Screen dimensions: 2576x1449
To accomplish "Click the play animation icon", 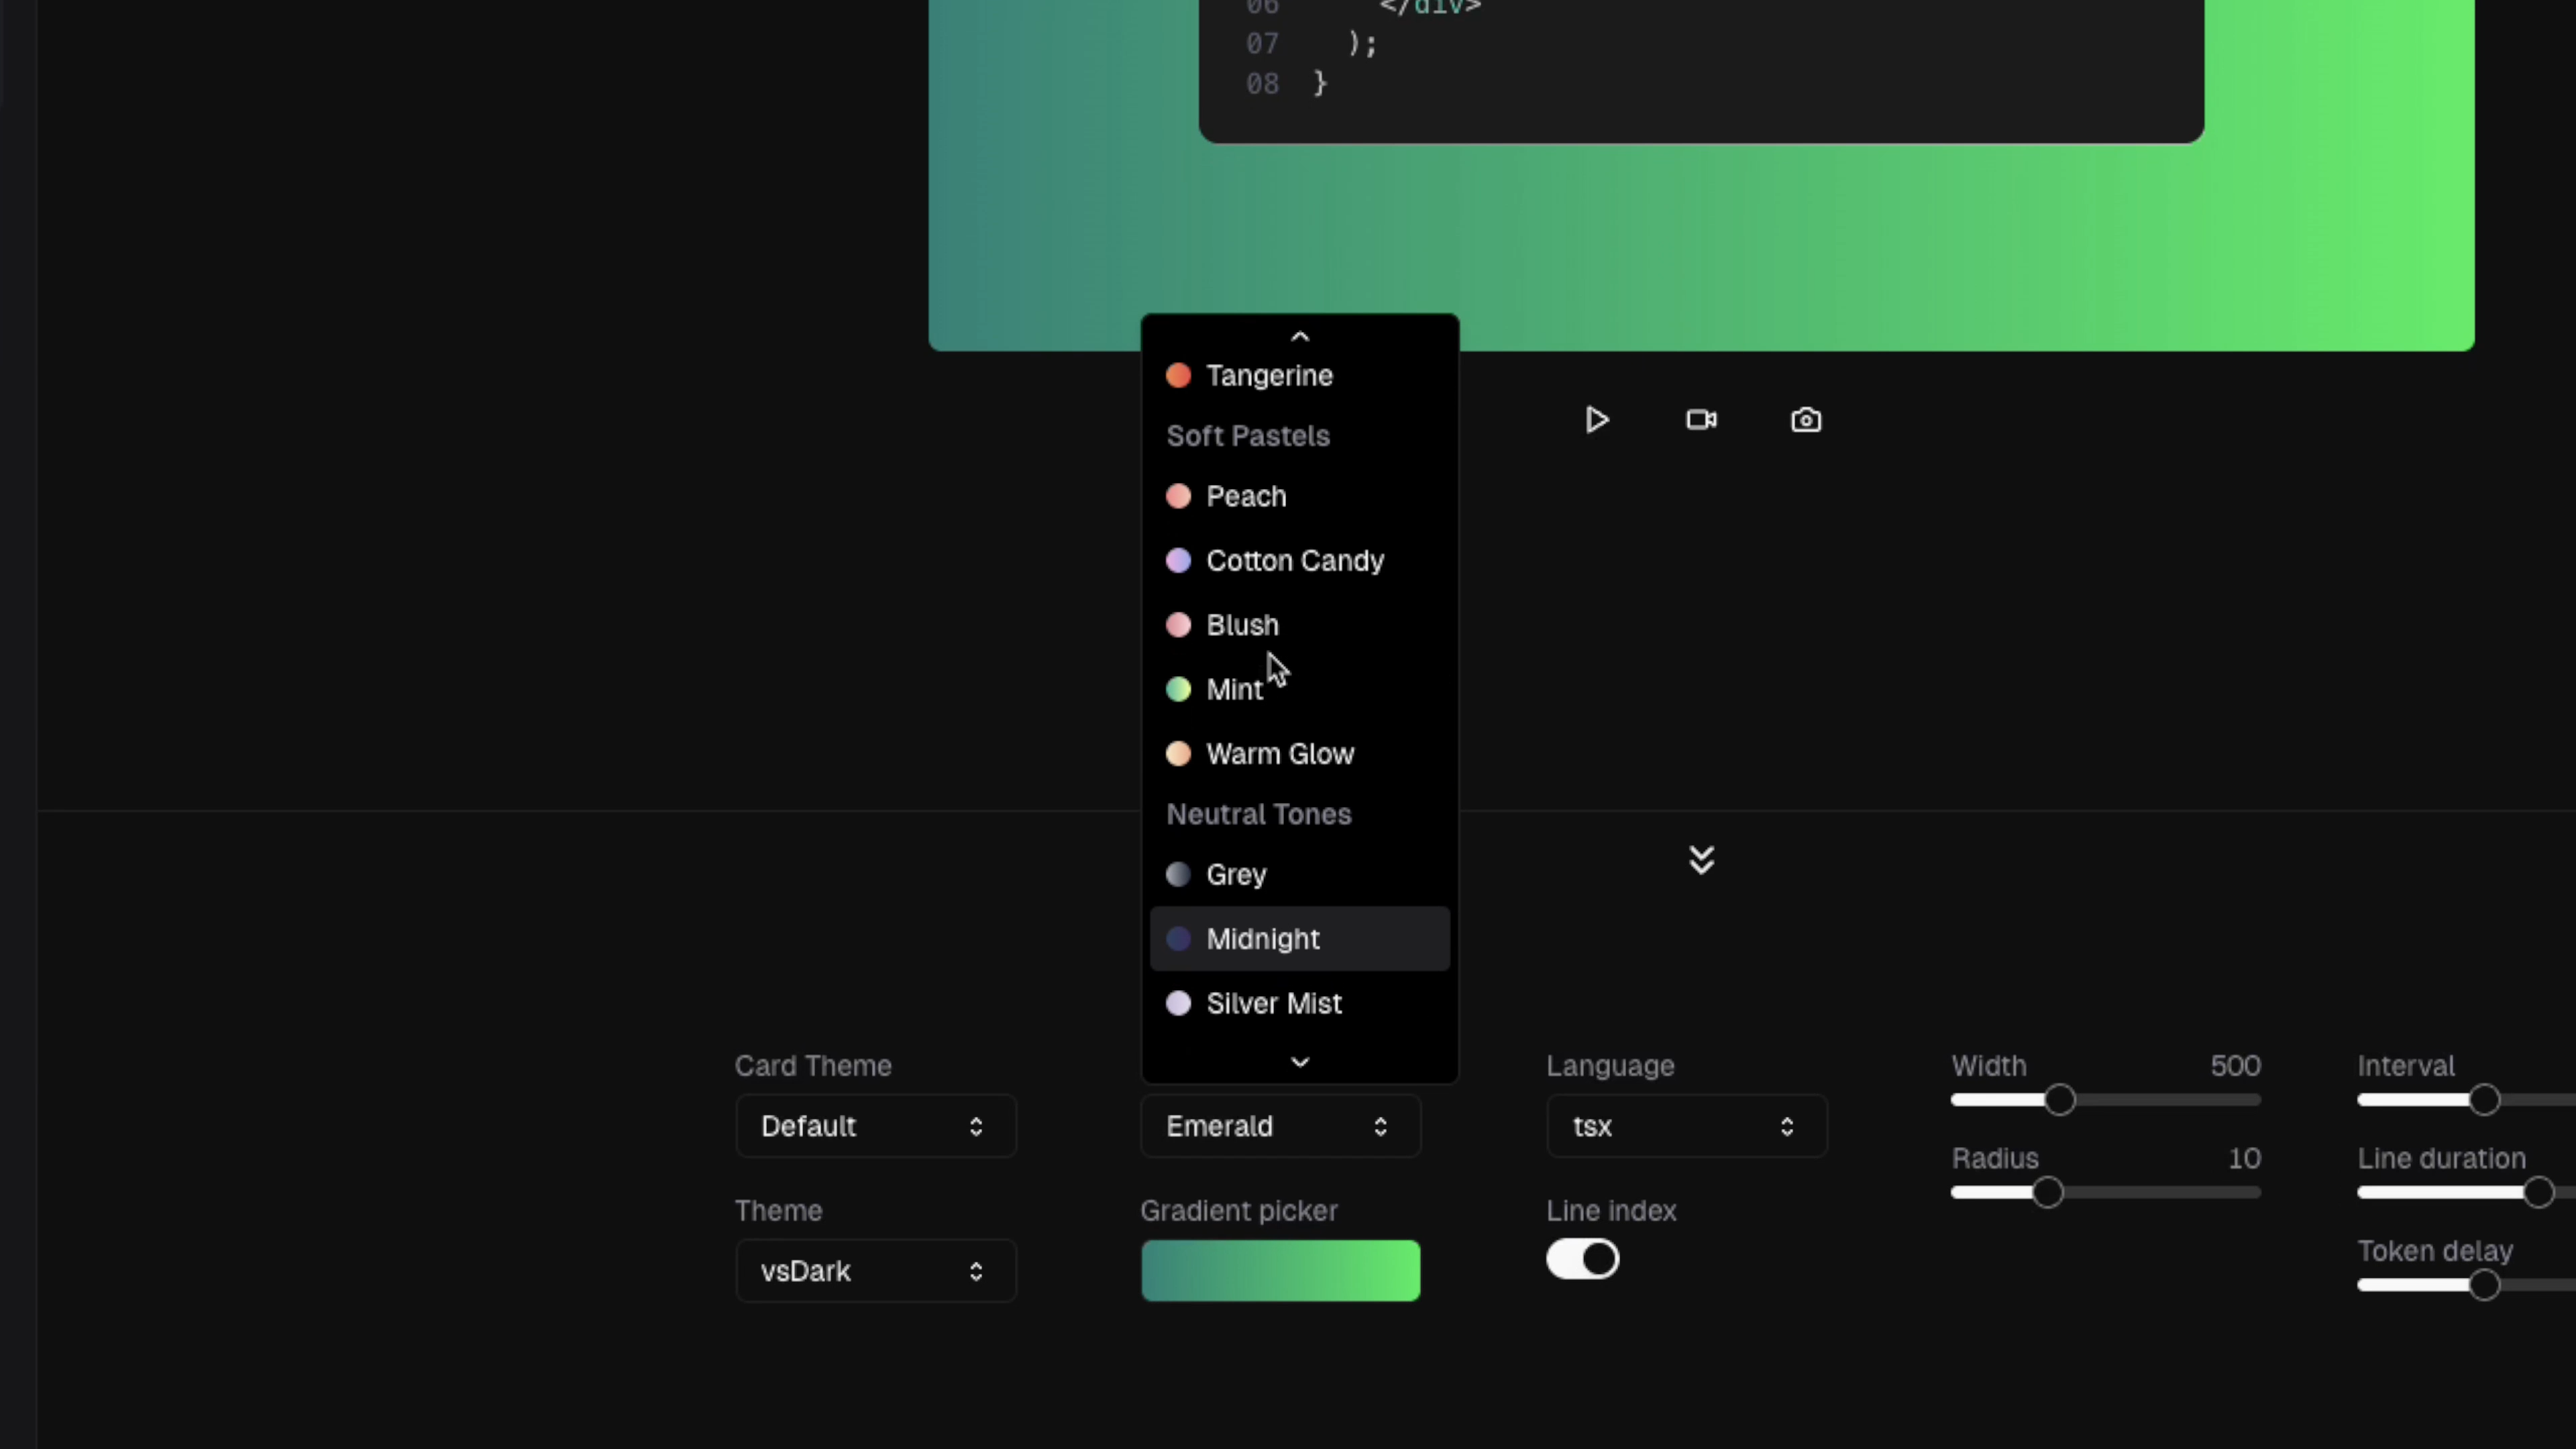I will click(x=1596, y=420).
